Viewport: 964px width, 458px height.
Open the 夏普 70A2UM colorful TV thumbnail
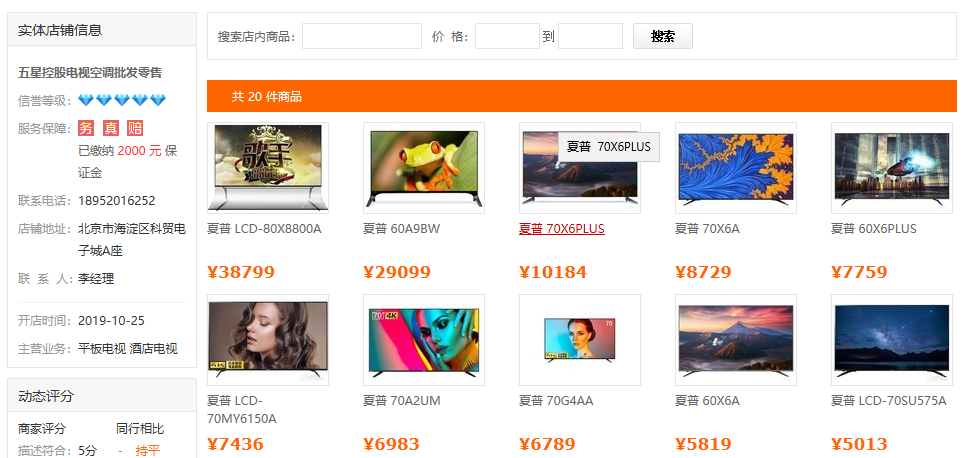(424, 340)
